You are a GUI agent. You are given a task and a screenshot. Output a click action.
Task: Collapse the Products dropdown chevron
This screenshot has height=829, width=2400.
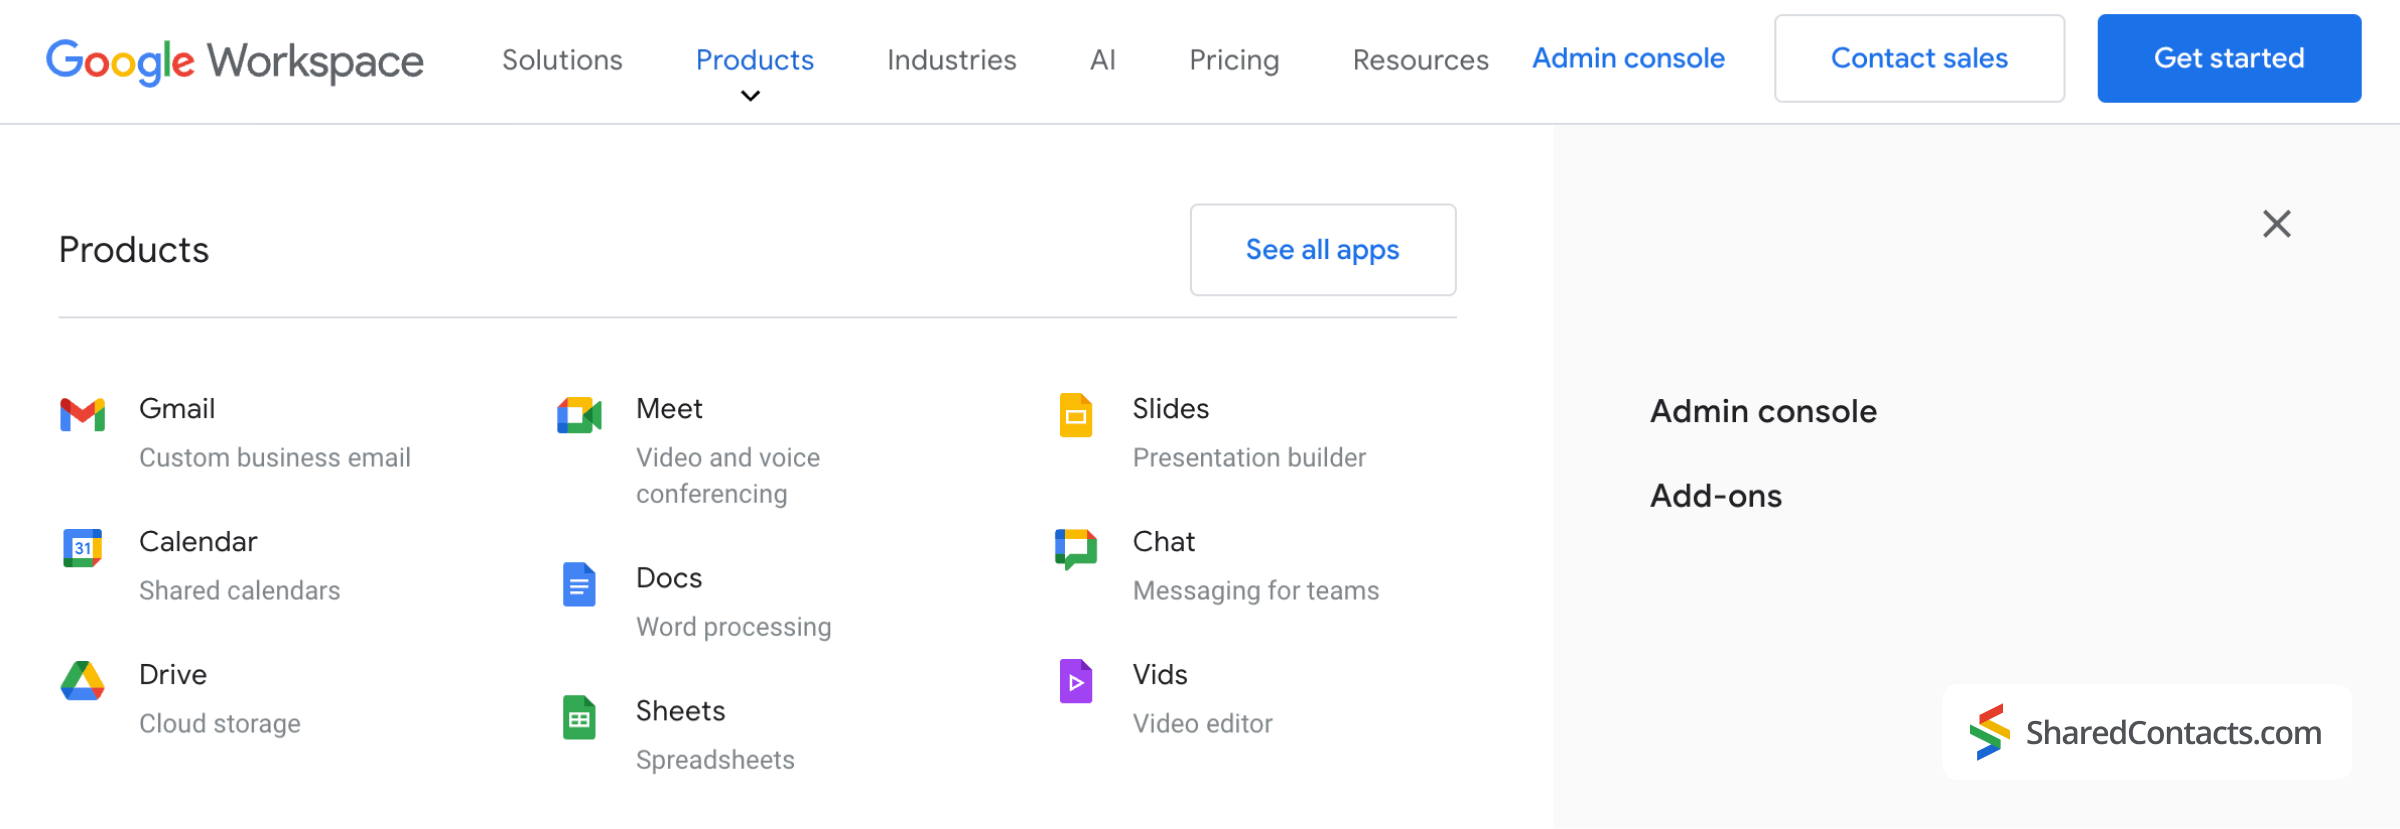click(x=750, y=96)
